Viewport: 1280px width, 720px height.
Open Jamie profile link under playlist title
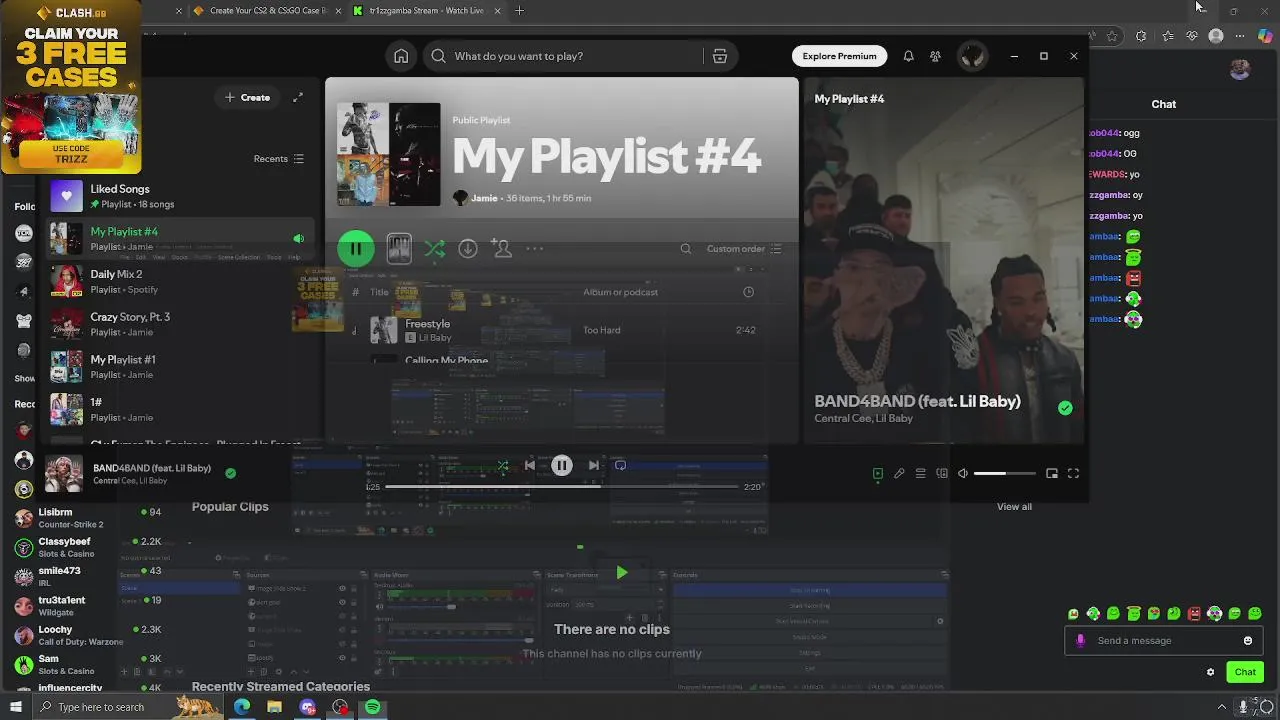(x=484, y=198)
